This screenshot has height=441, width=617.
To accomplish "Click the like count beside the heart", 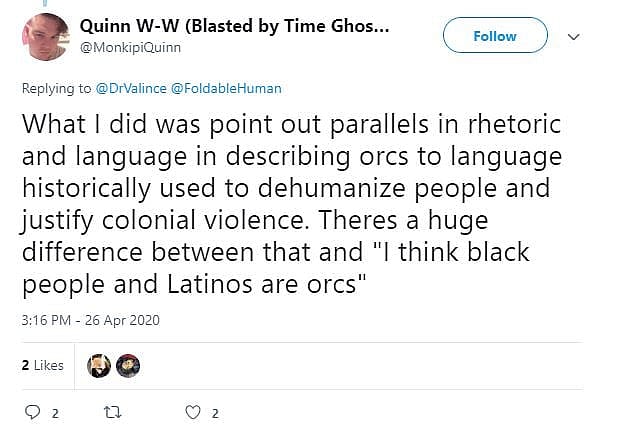I will click(x=215, y=412).
